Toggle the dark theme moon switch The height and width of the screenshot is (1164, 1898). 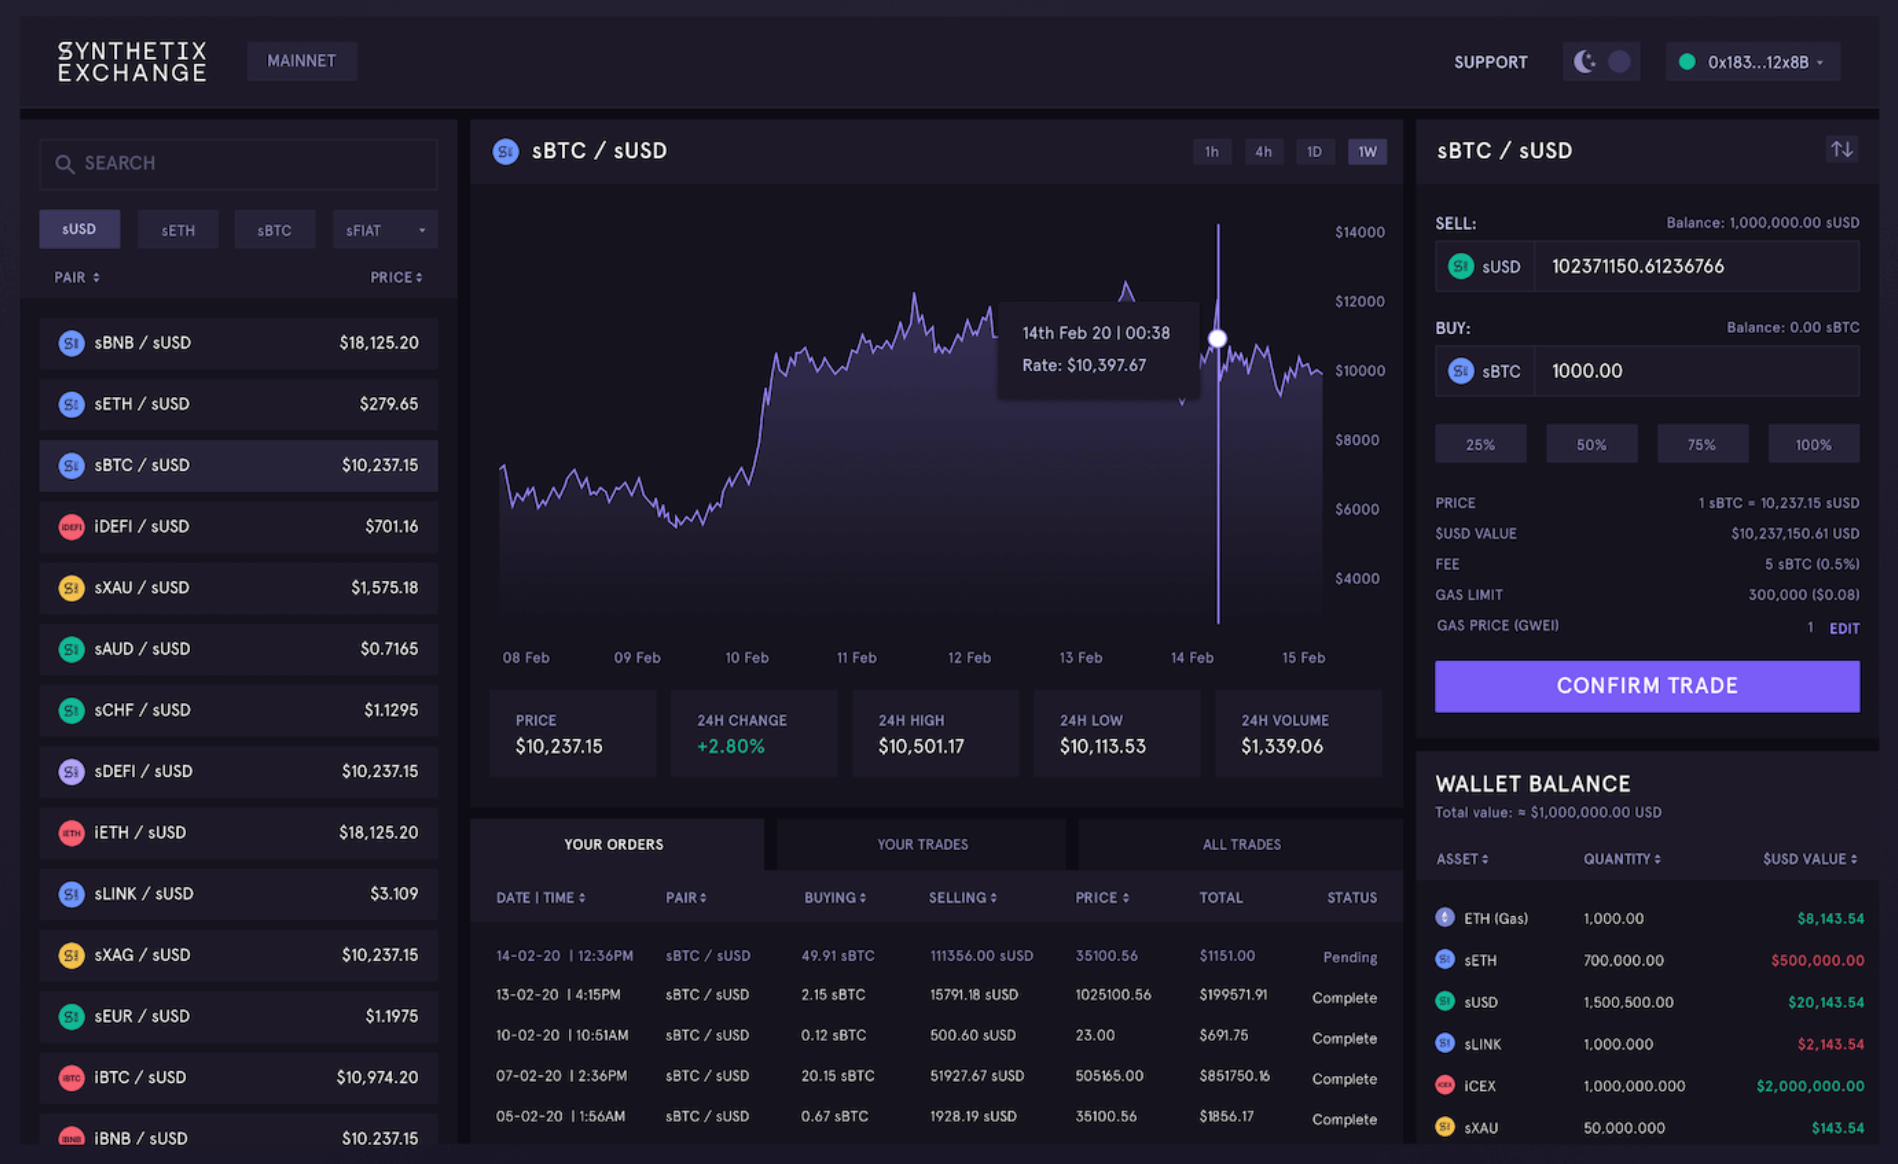[x=1601, y=61]
